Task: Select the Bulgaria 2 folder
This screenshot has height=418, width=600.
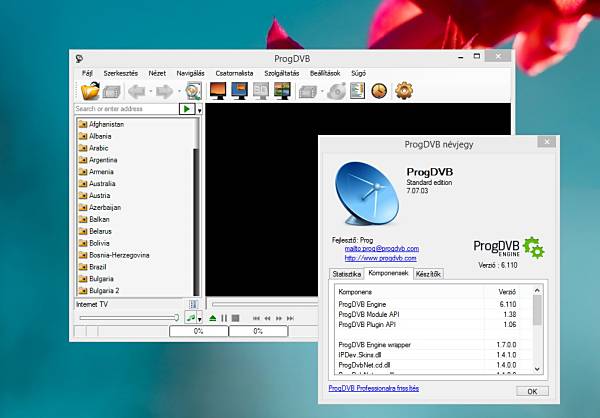Action: coord(99,291)
